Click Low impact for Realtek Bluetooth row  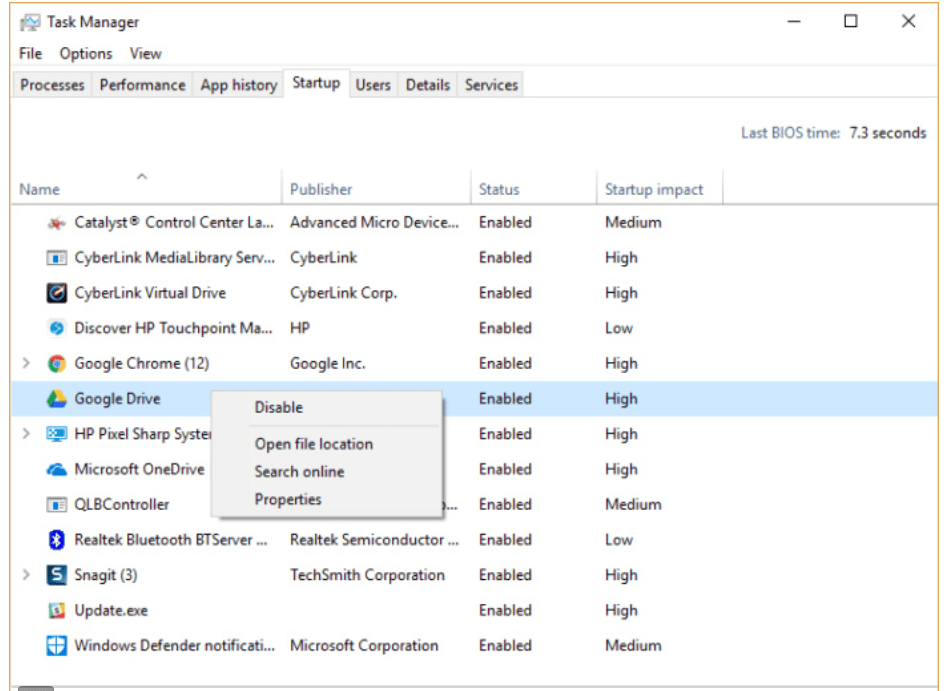[x=619, y=539]
